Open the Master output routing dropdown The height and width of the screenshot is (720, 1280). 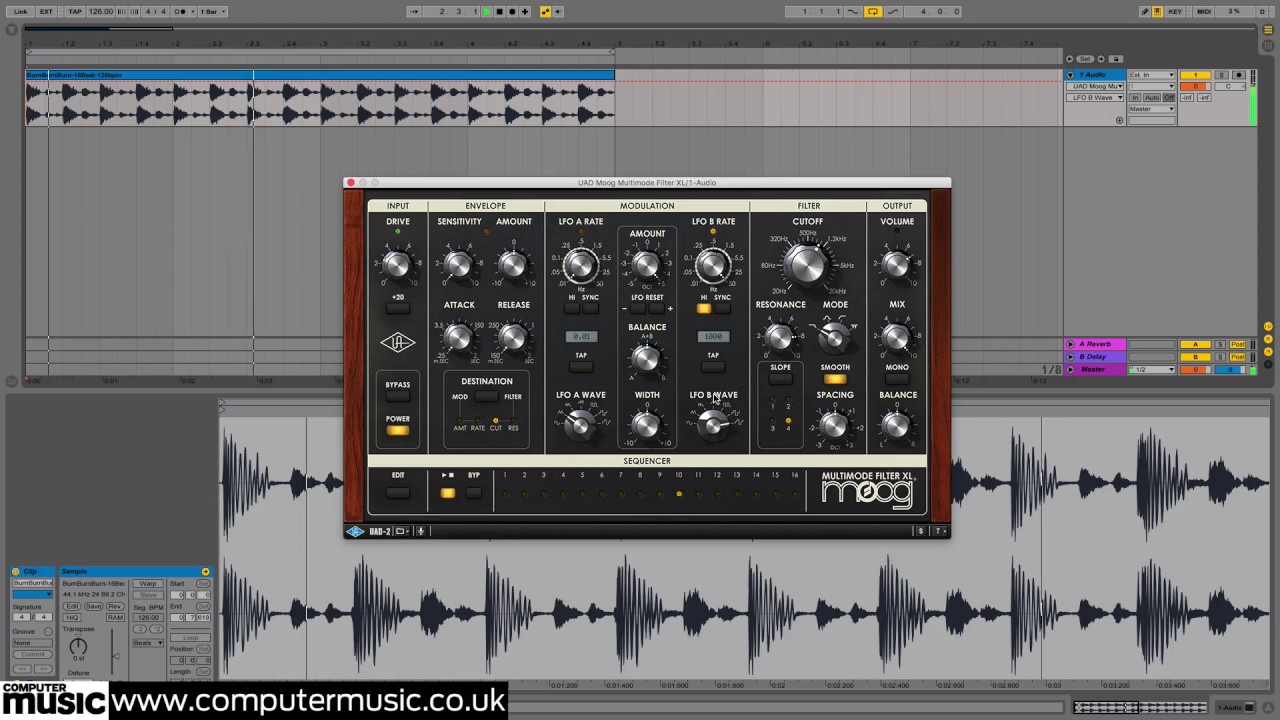pos(1151,109)
